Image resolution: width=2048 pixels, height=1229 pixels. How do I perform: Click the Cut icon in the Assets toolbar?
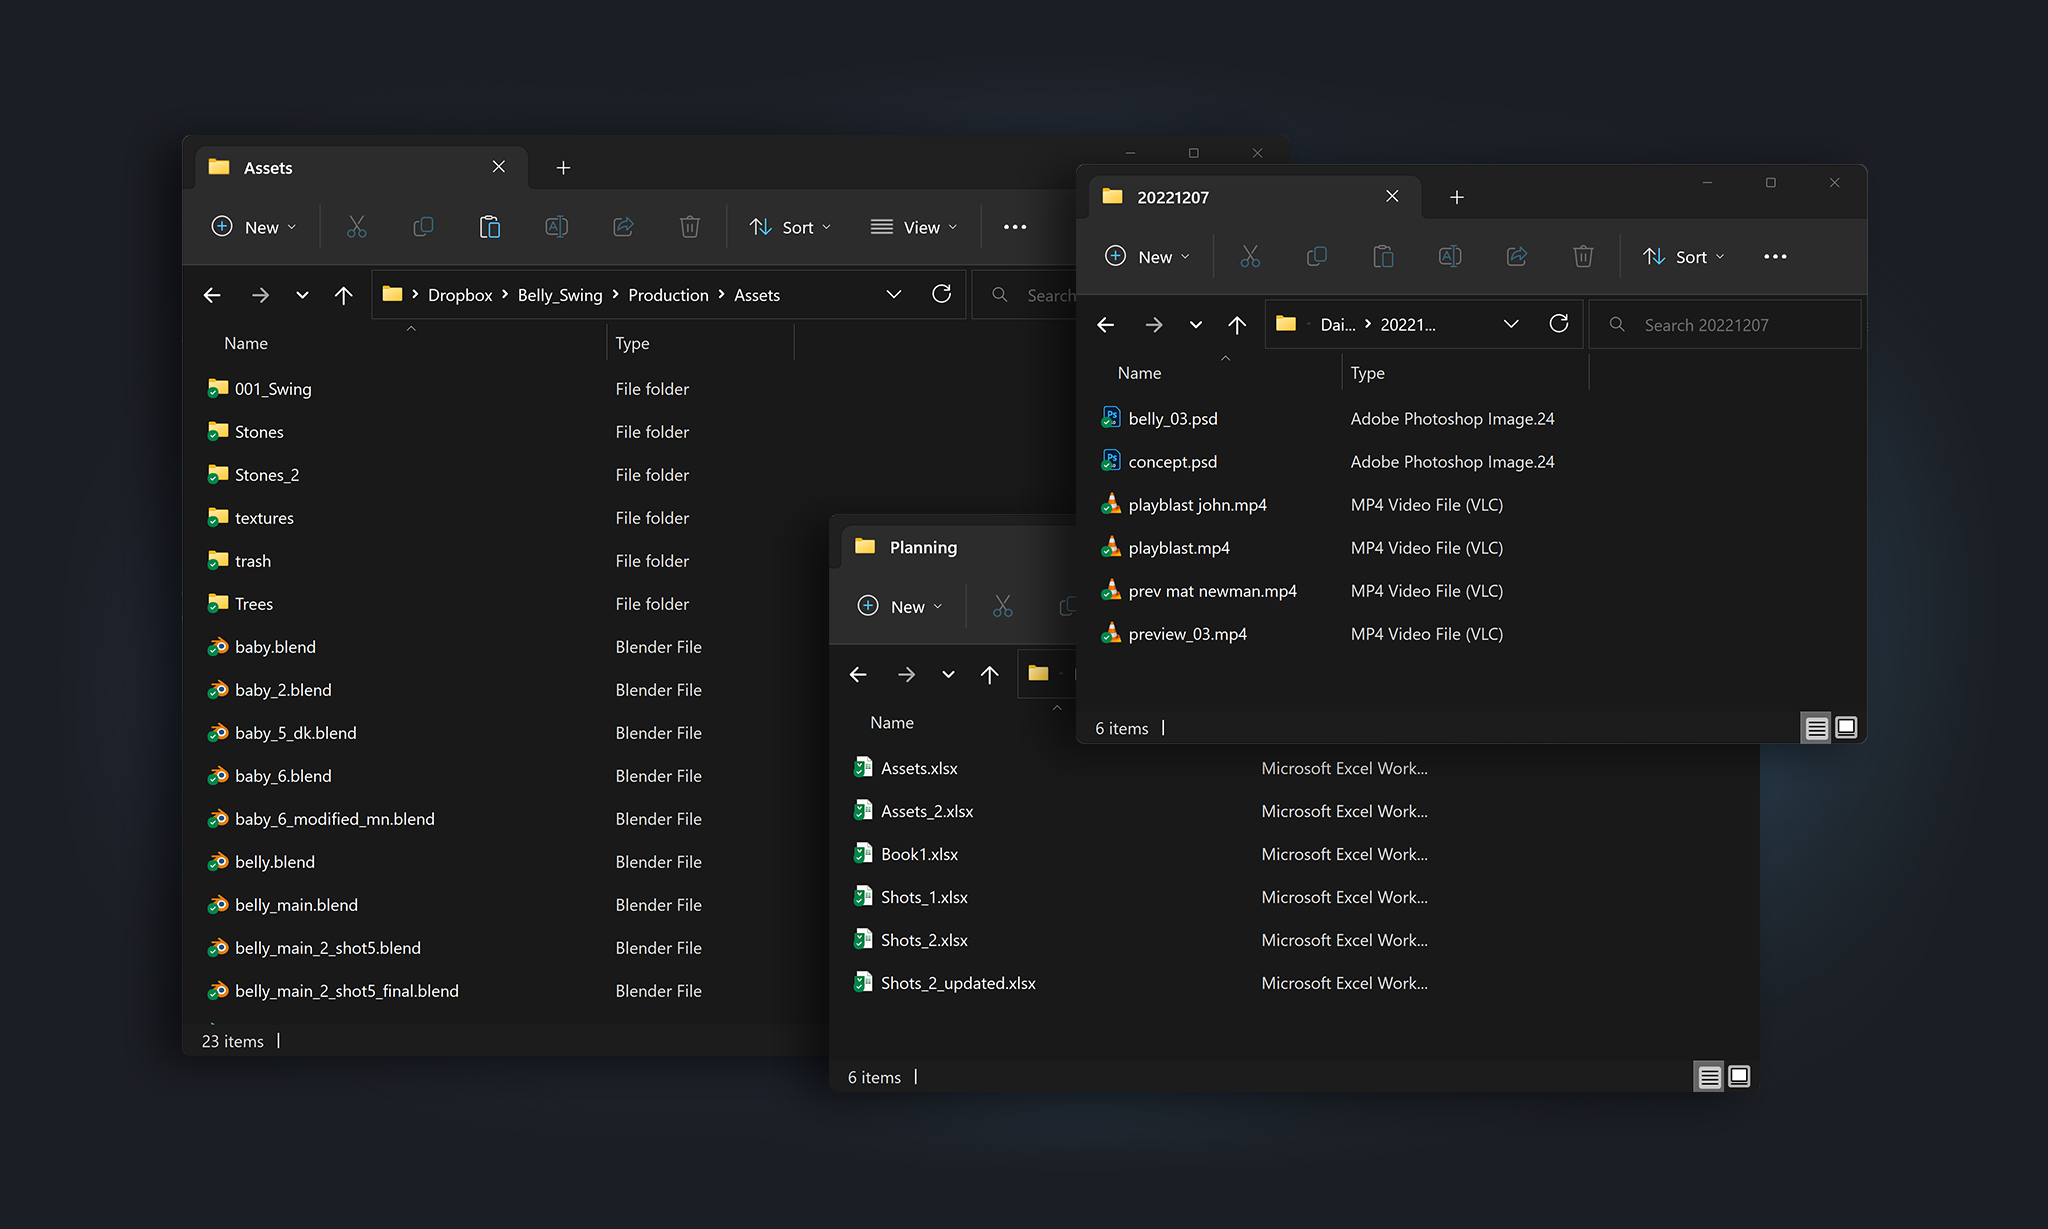tap(357, 227)
